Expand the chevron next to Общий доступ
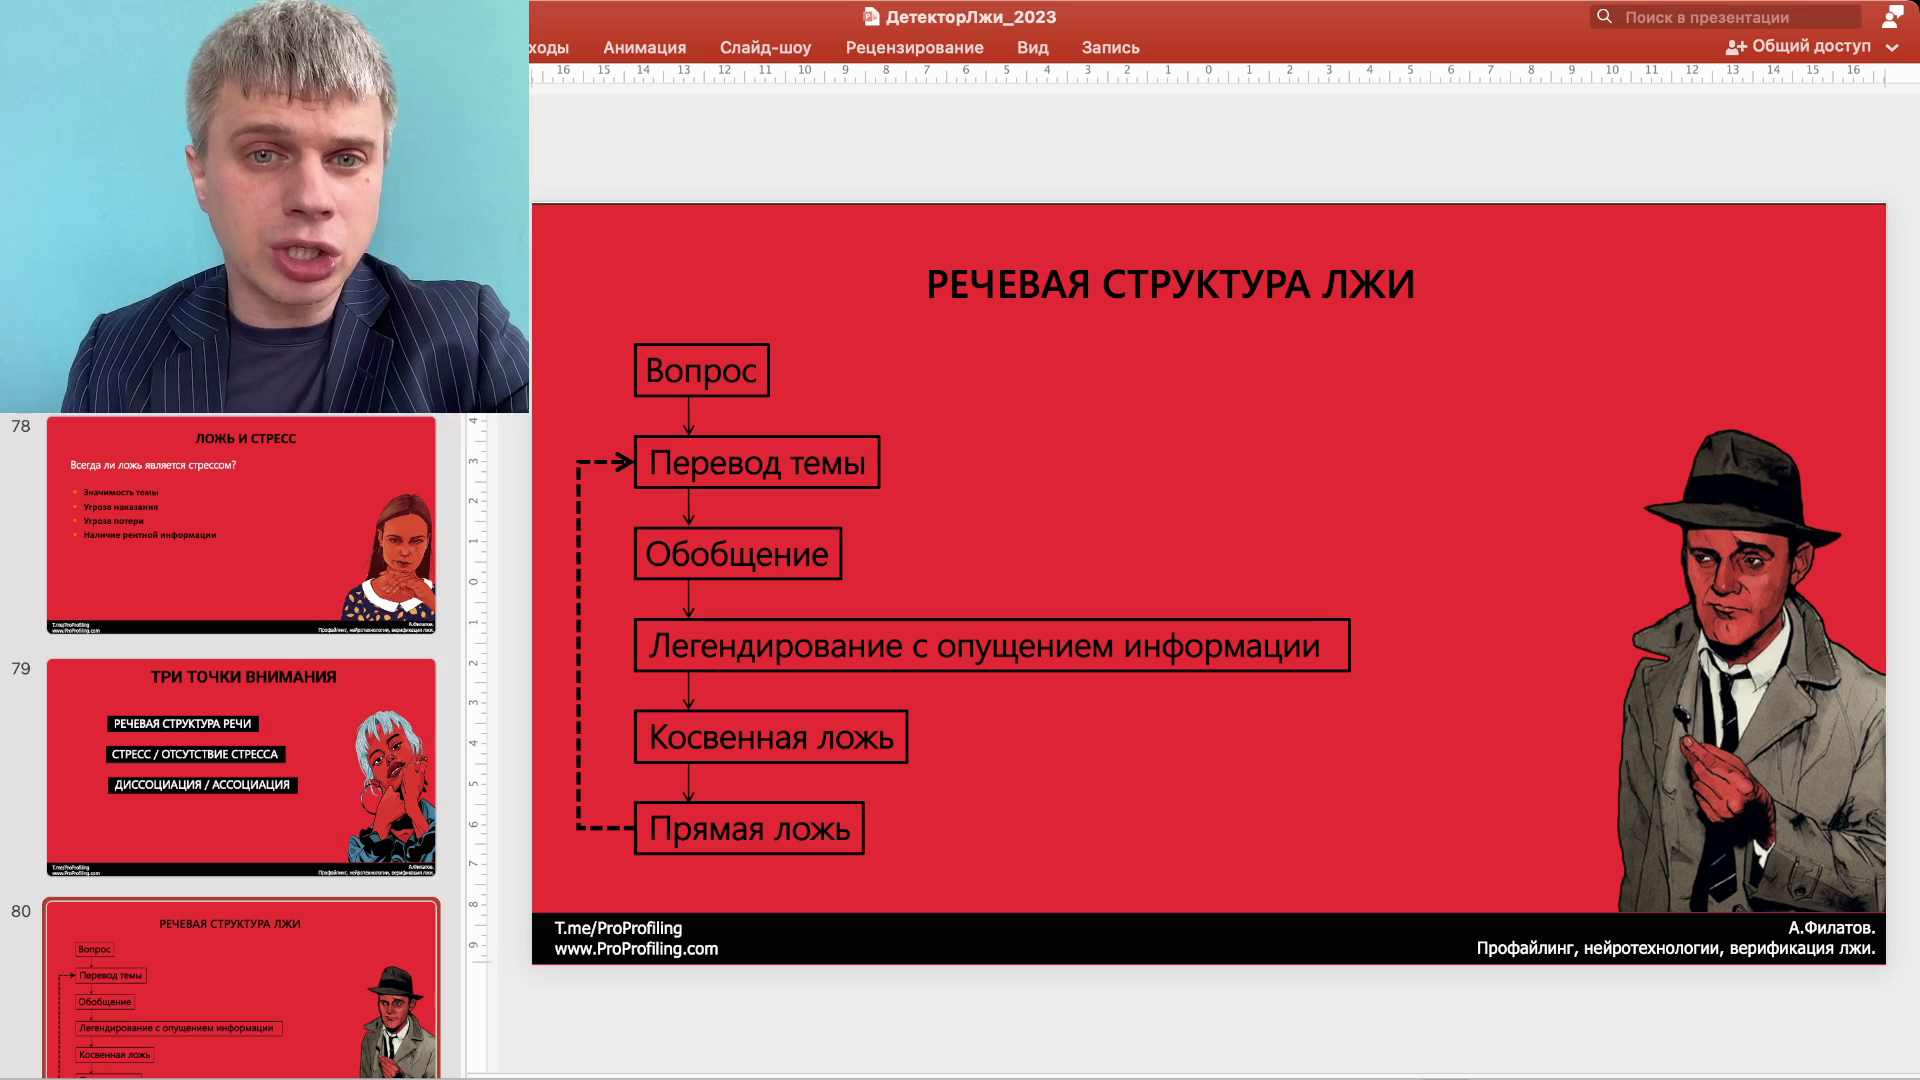Image resolution: width=1920 pixels, height=1080 pixels. (1892, 47)
